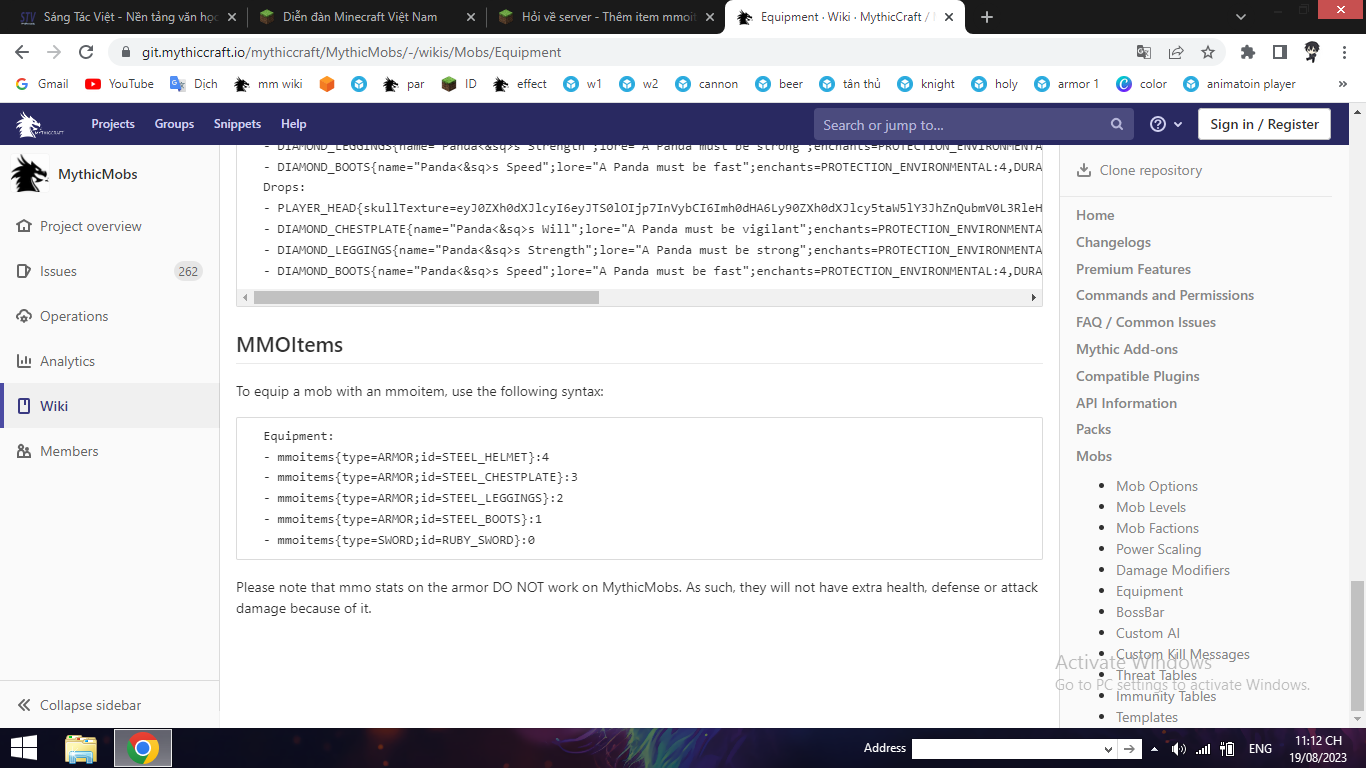Open the YouTube bookmark
Viewport: 1366px width, 768px height.
point(120,84)
